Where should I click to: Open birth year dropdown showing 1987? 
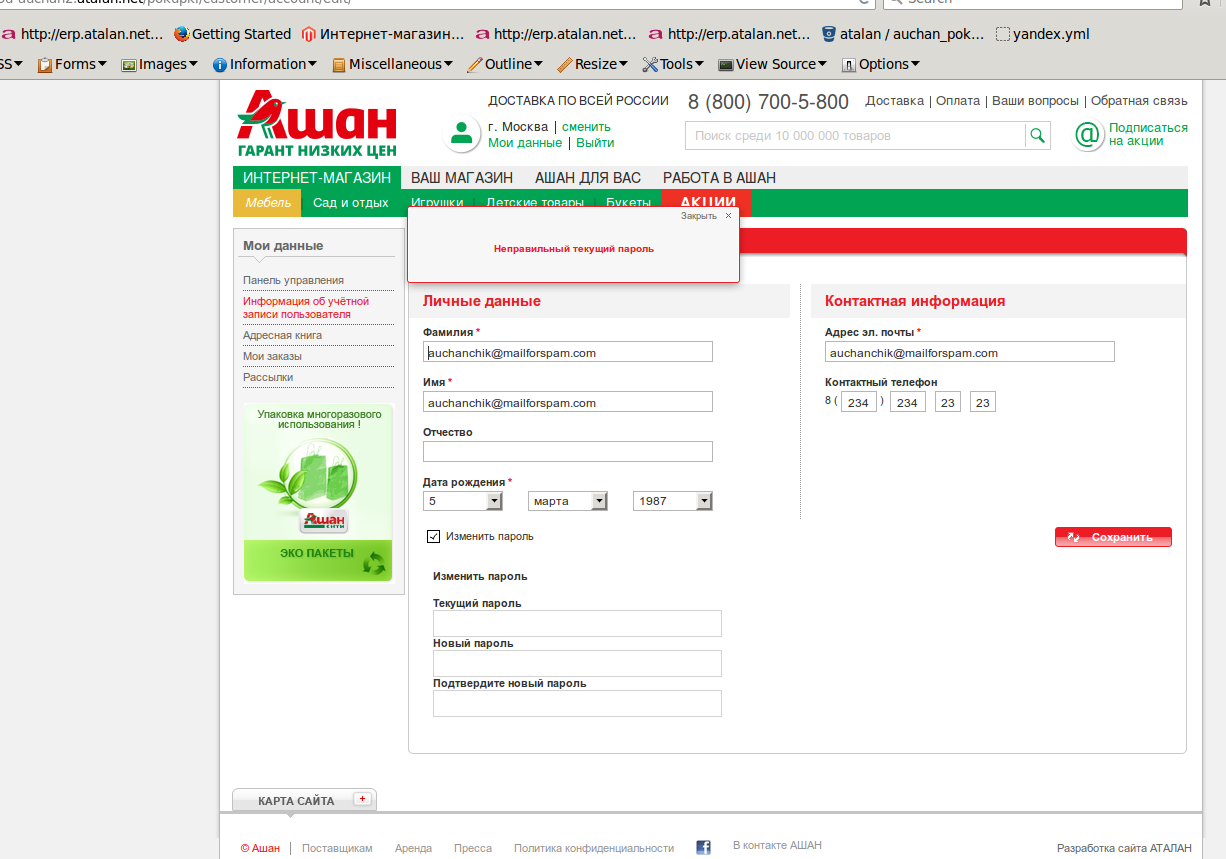point(673,501)
